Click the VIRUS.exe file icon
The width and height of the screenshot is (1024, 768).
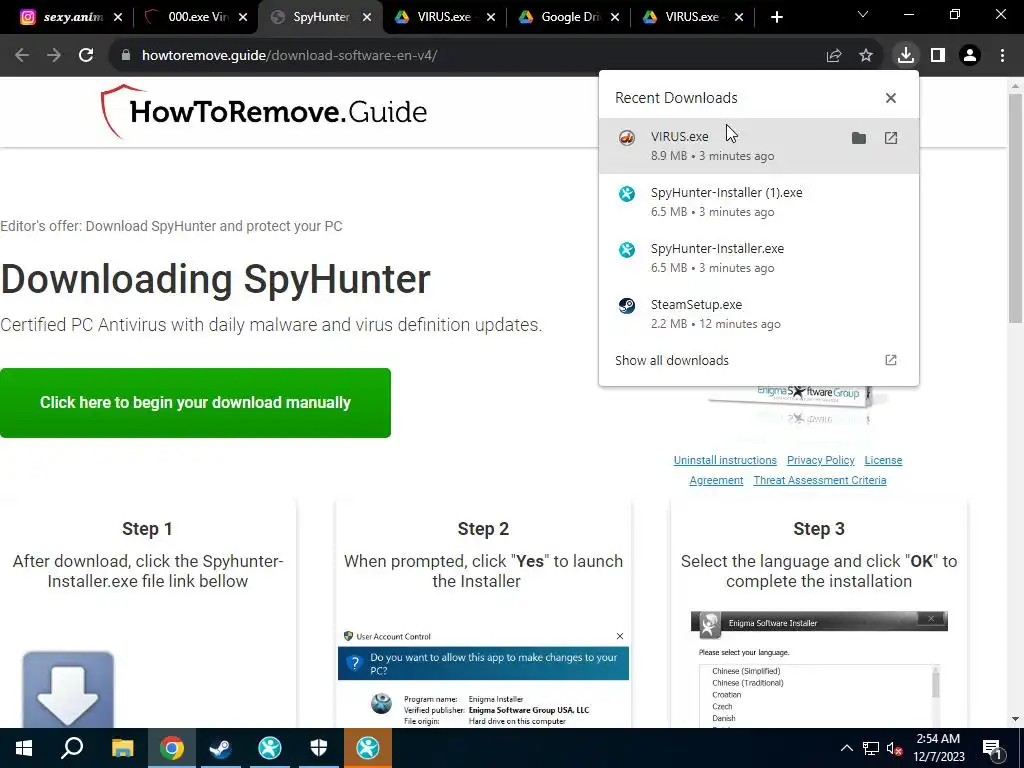coord(627,137)
